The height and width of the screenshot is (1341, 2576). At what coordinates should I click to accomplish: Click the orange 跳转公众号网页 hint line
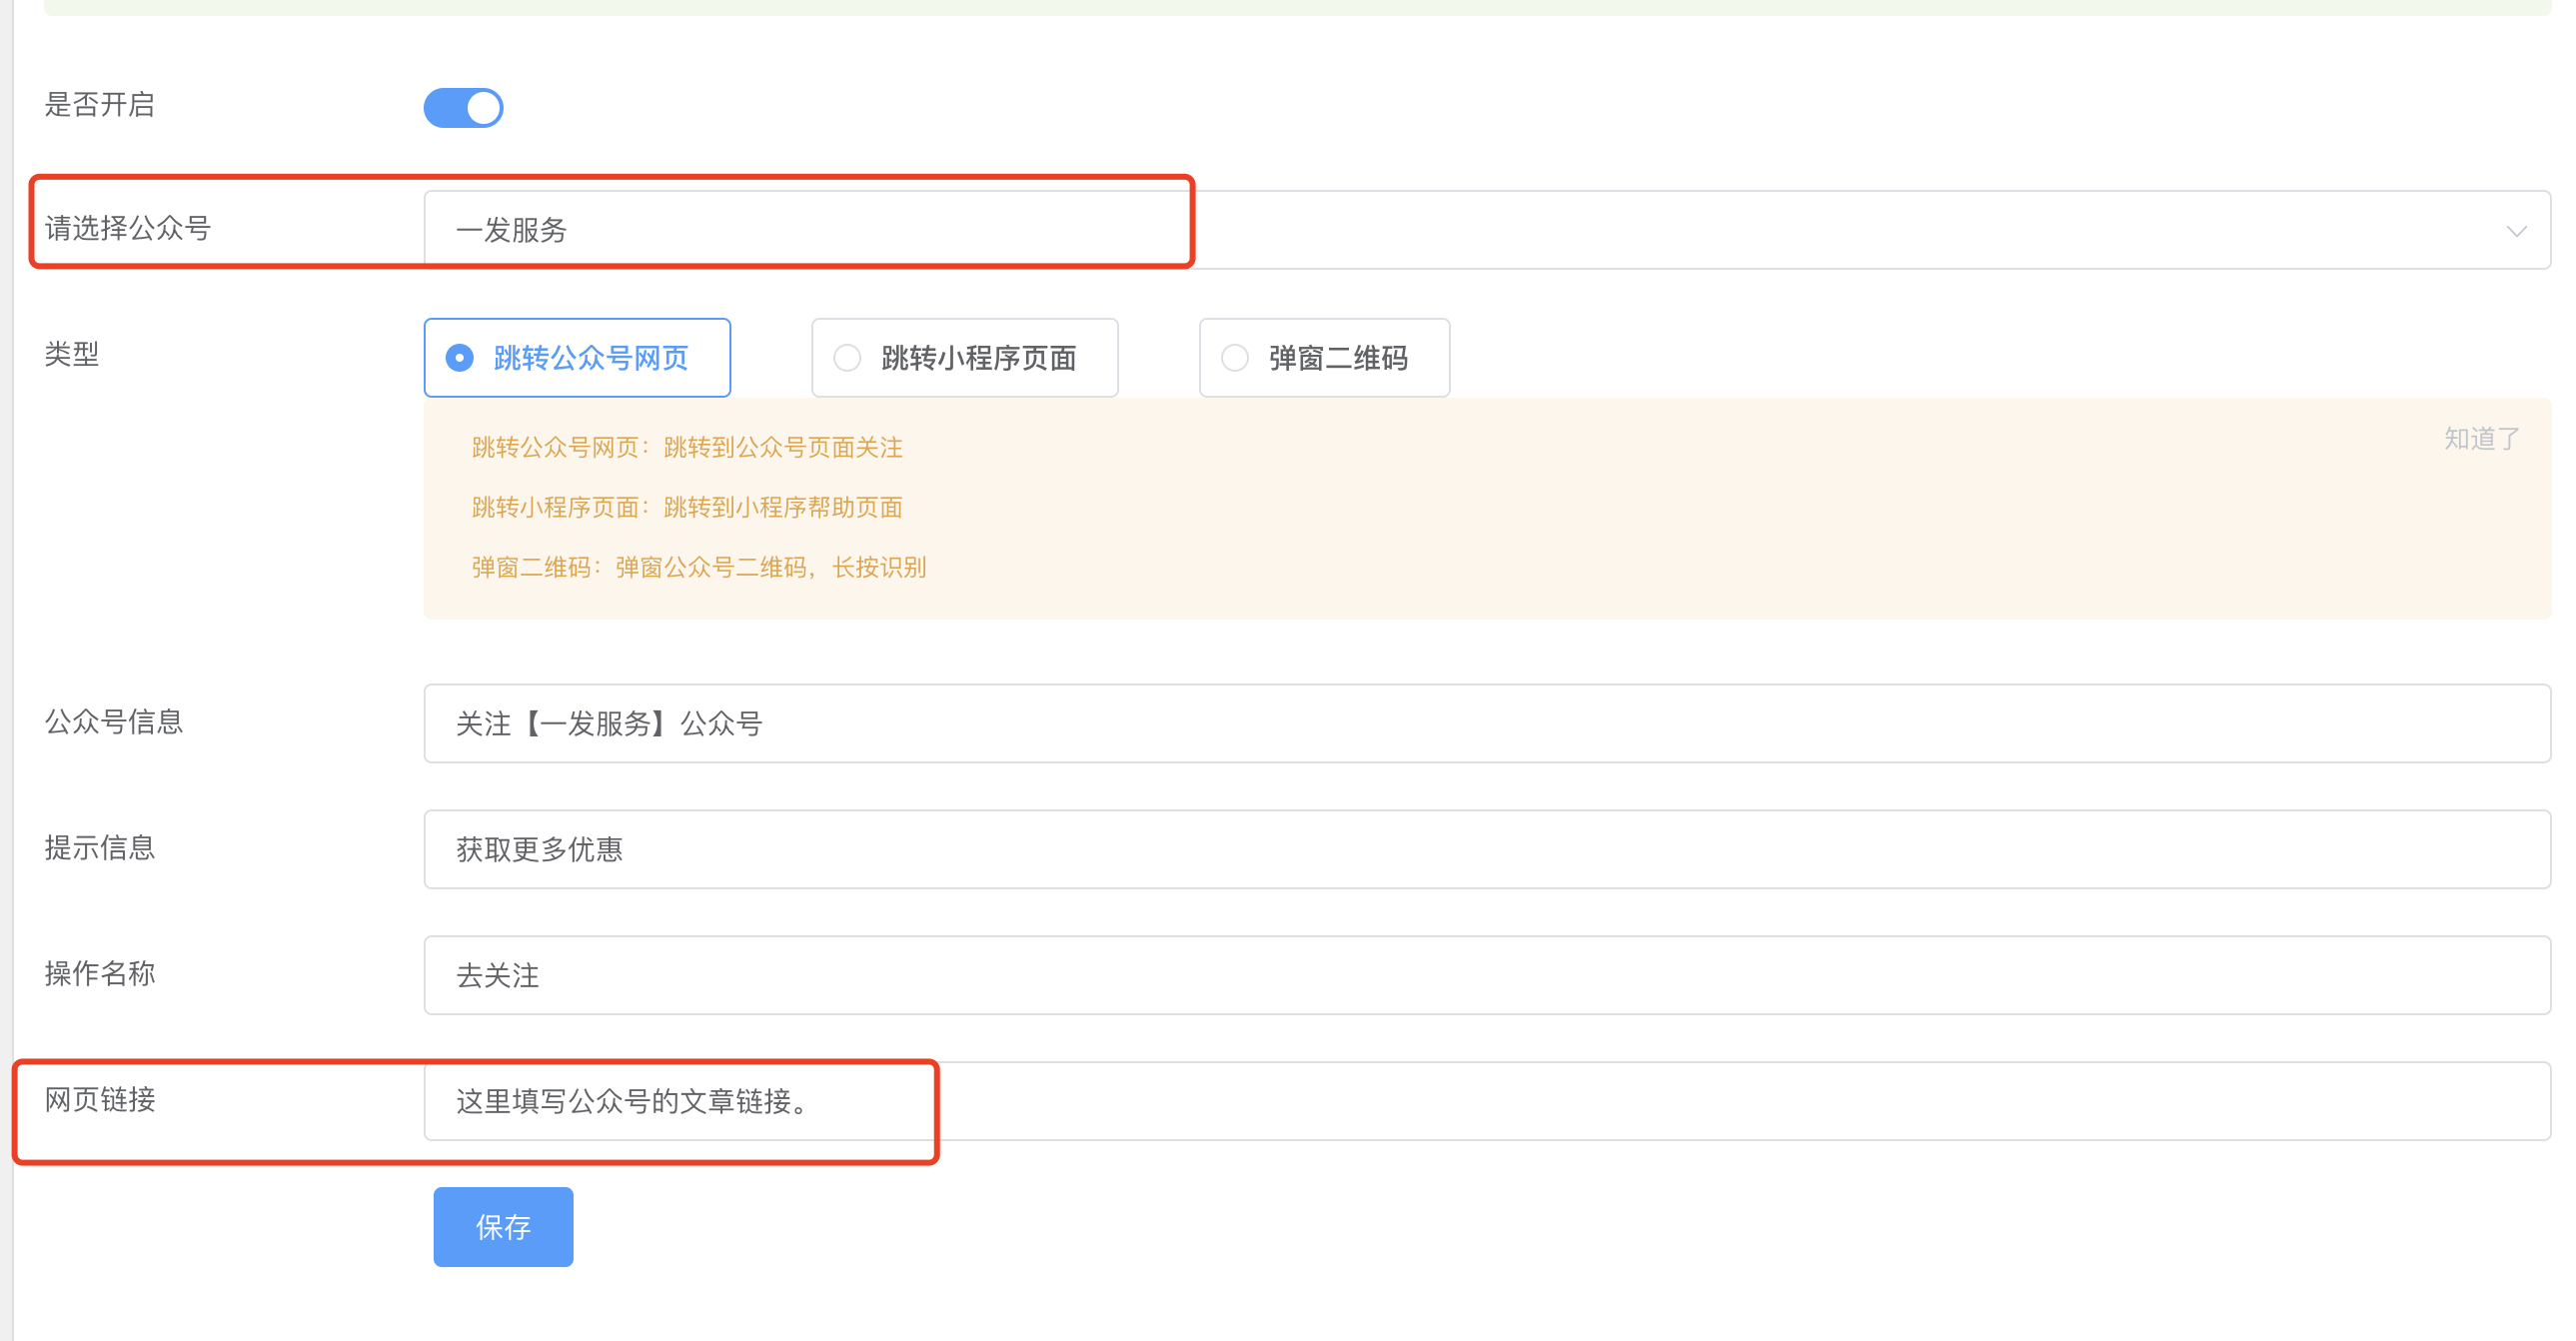coord(687,447)
